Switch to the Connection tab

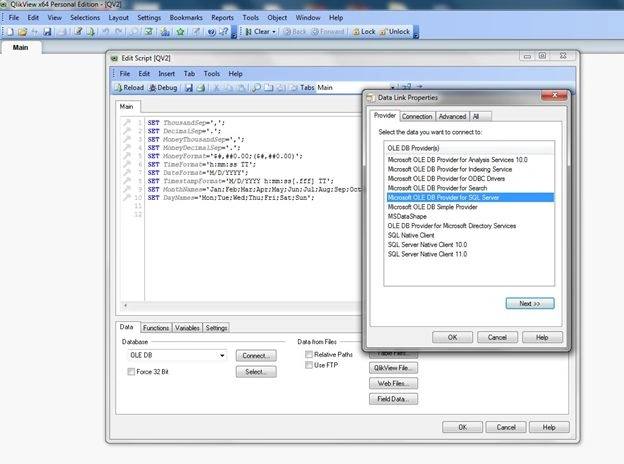tap(417, 116)
